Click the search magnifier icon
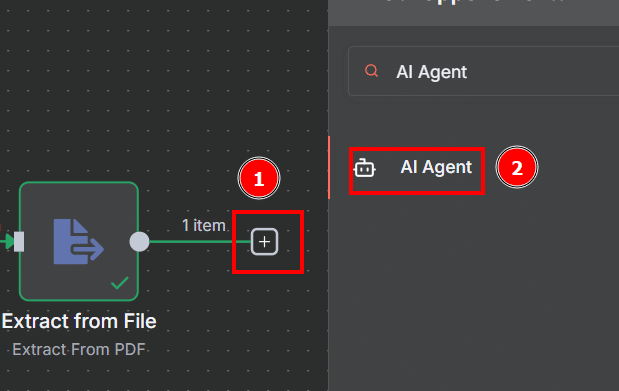The image size is (619, 391). (371, 71)
